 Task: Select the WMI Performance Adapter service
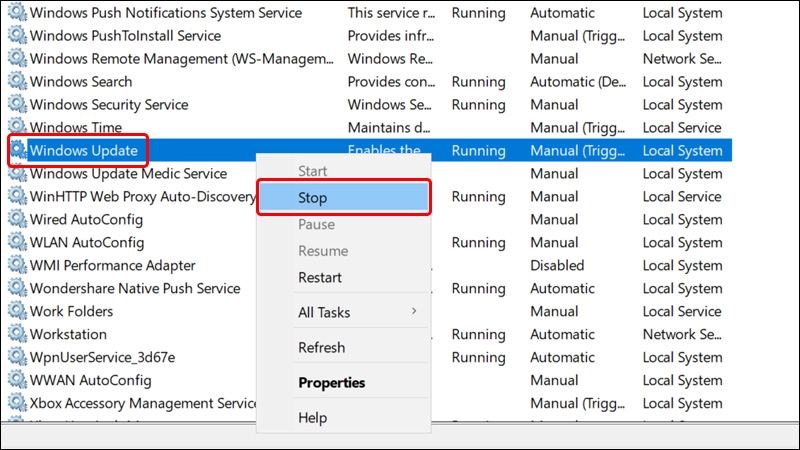coord(112,265)
